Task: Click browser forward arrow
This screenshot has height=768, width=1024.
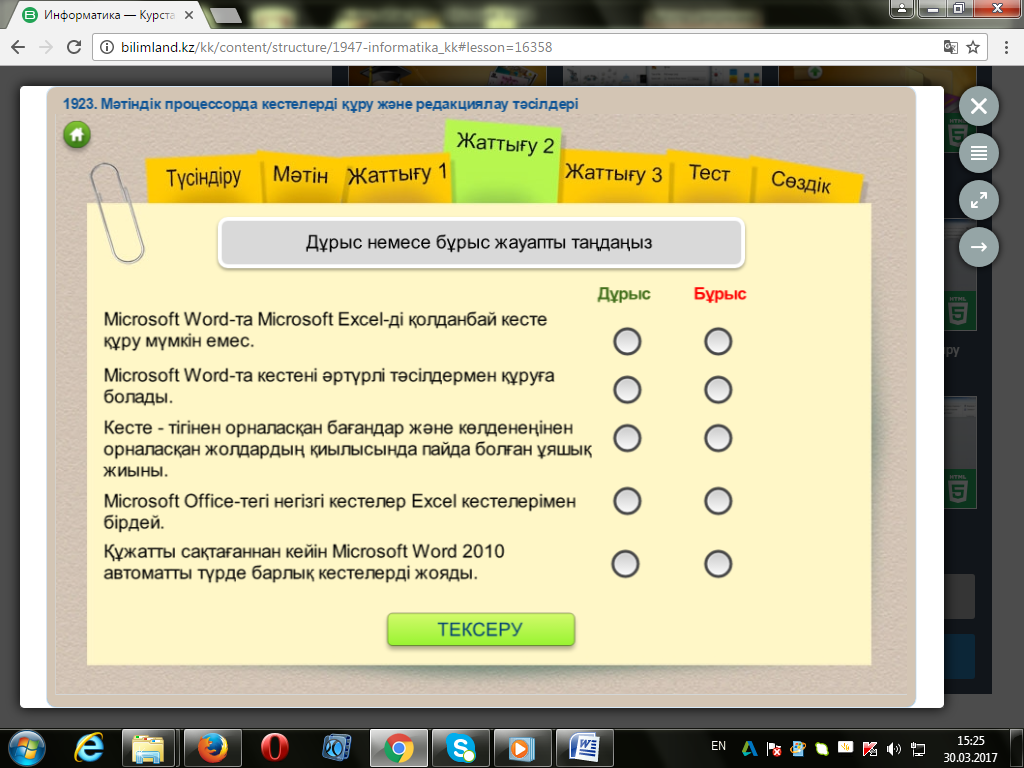Action: tap(46, 47)
